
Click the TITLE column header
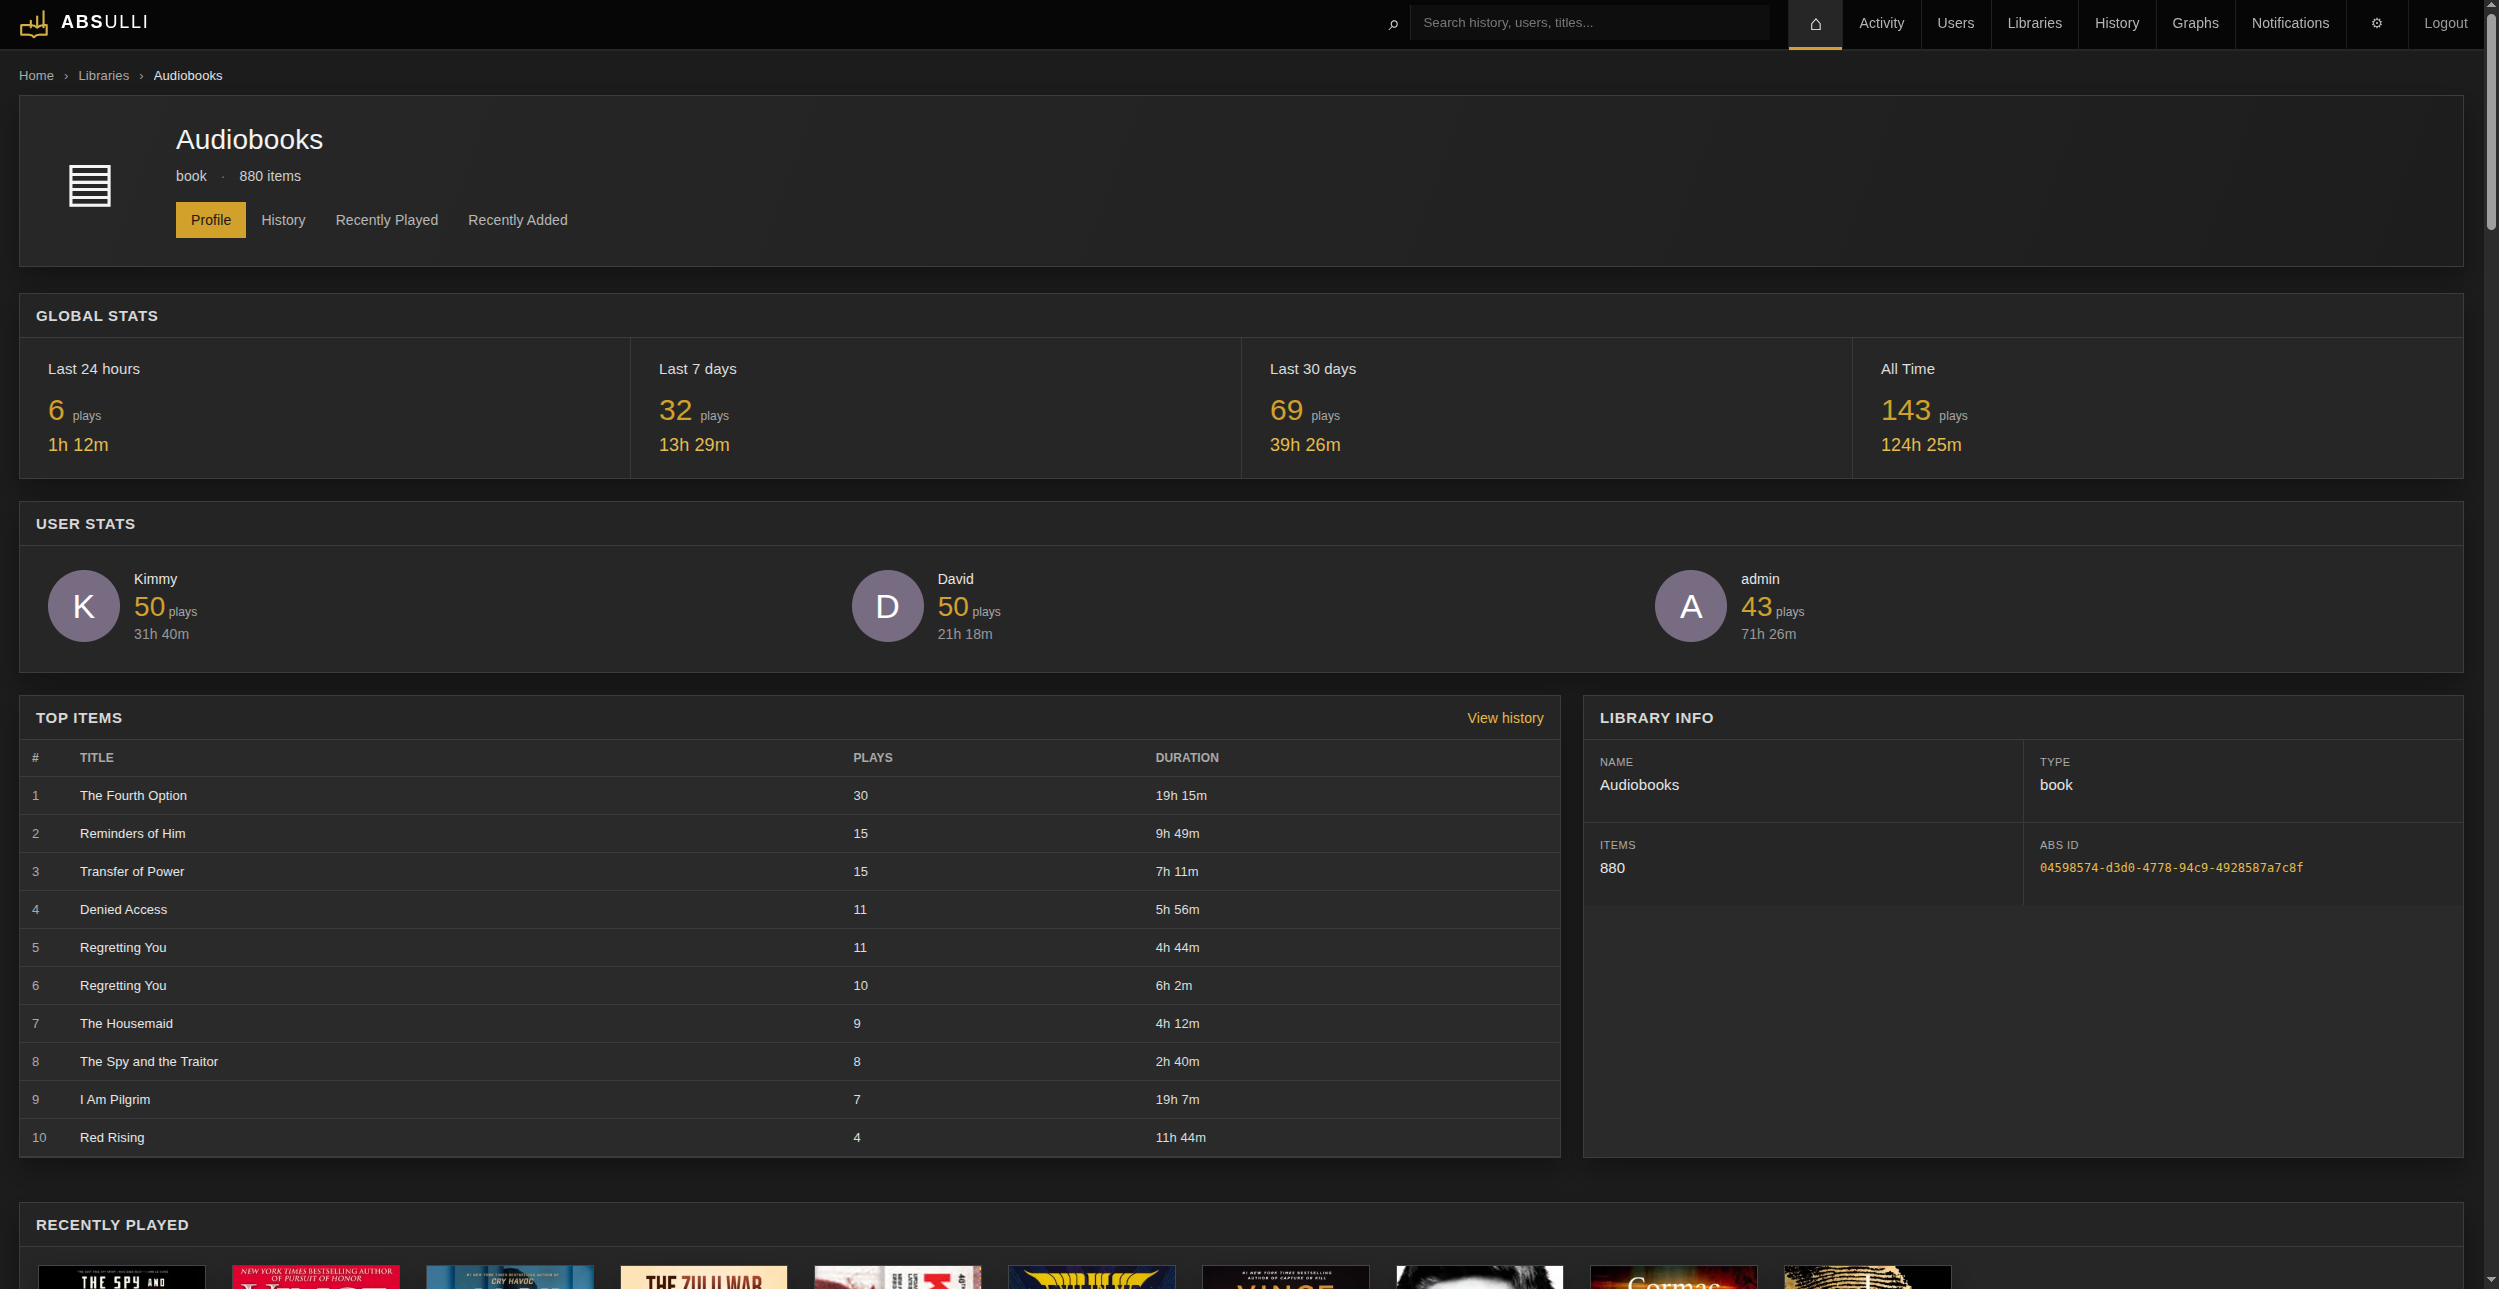click(97, 758)
